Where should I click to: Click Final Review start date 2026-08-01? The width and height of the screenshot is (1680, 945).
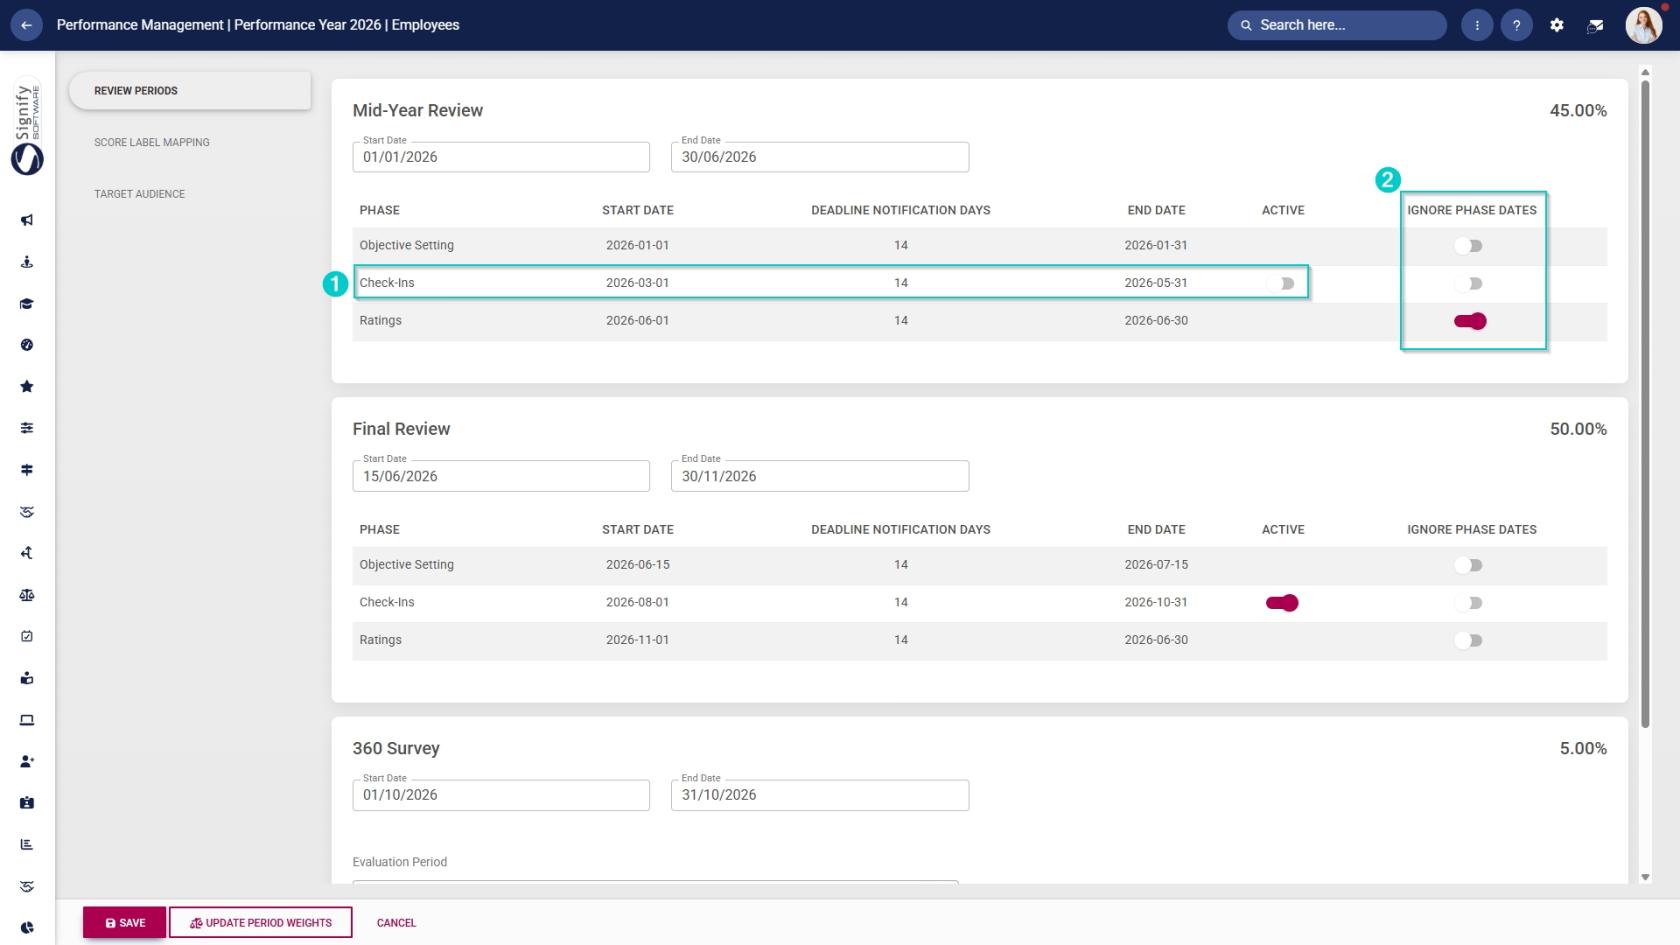click(637, 602)
